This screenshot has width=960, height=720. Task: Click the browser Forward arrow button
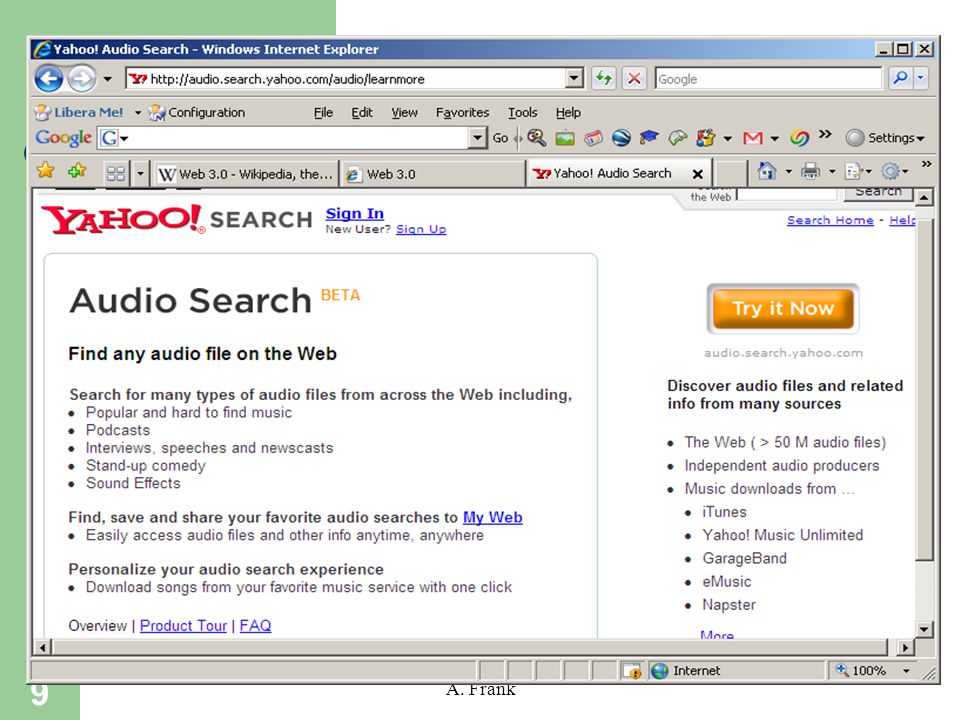[82, 79]
